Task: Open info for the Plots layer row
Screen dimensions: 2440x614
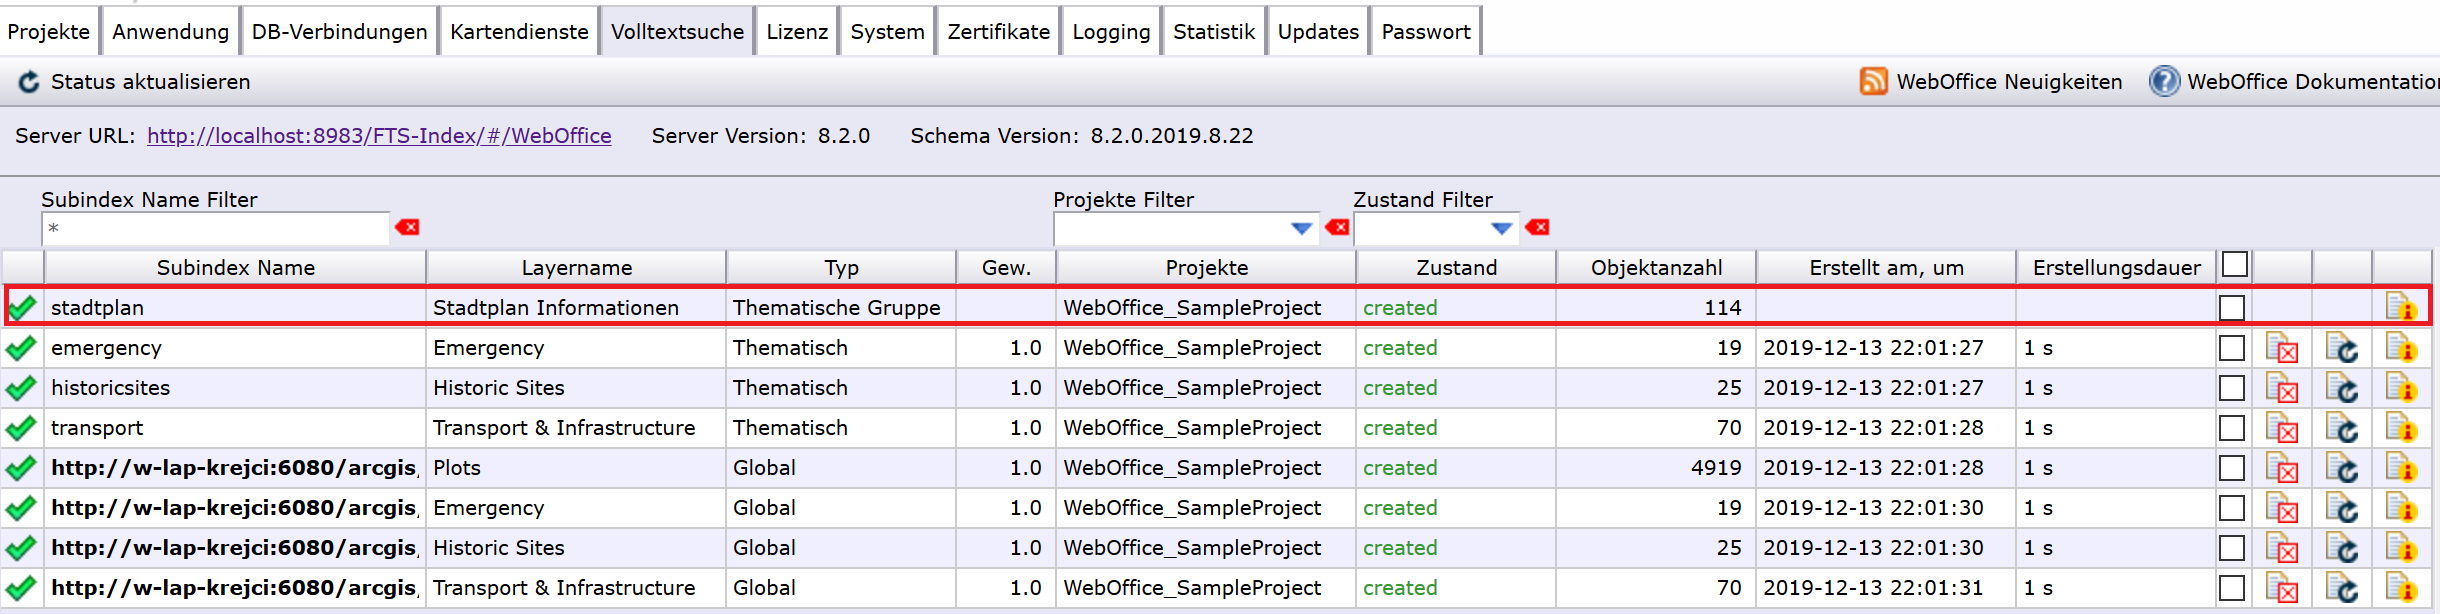Action: 2401,468
